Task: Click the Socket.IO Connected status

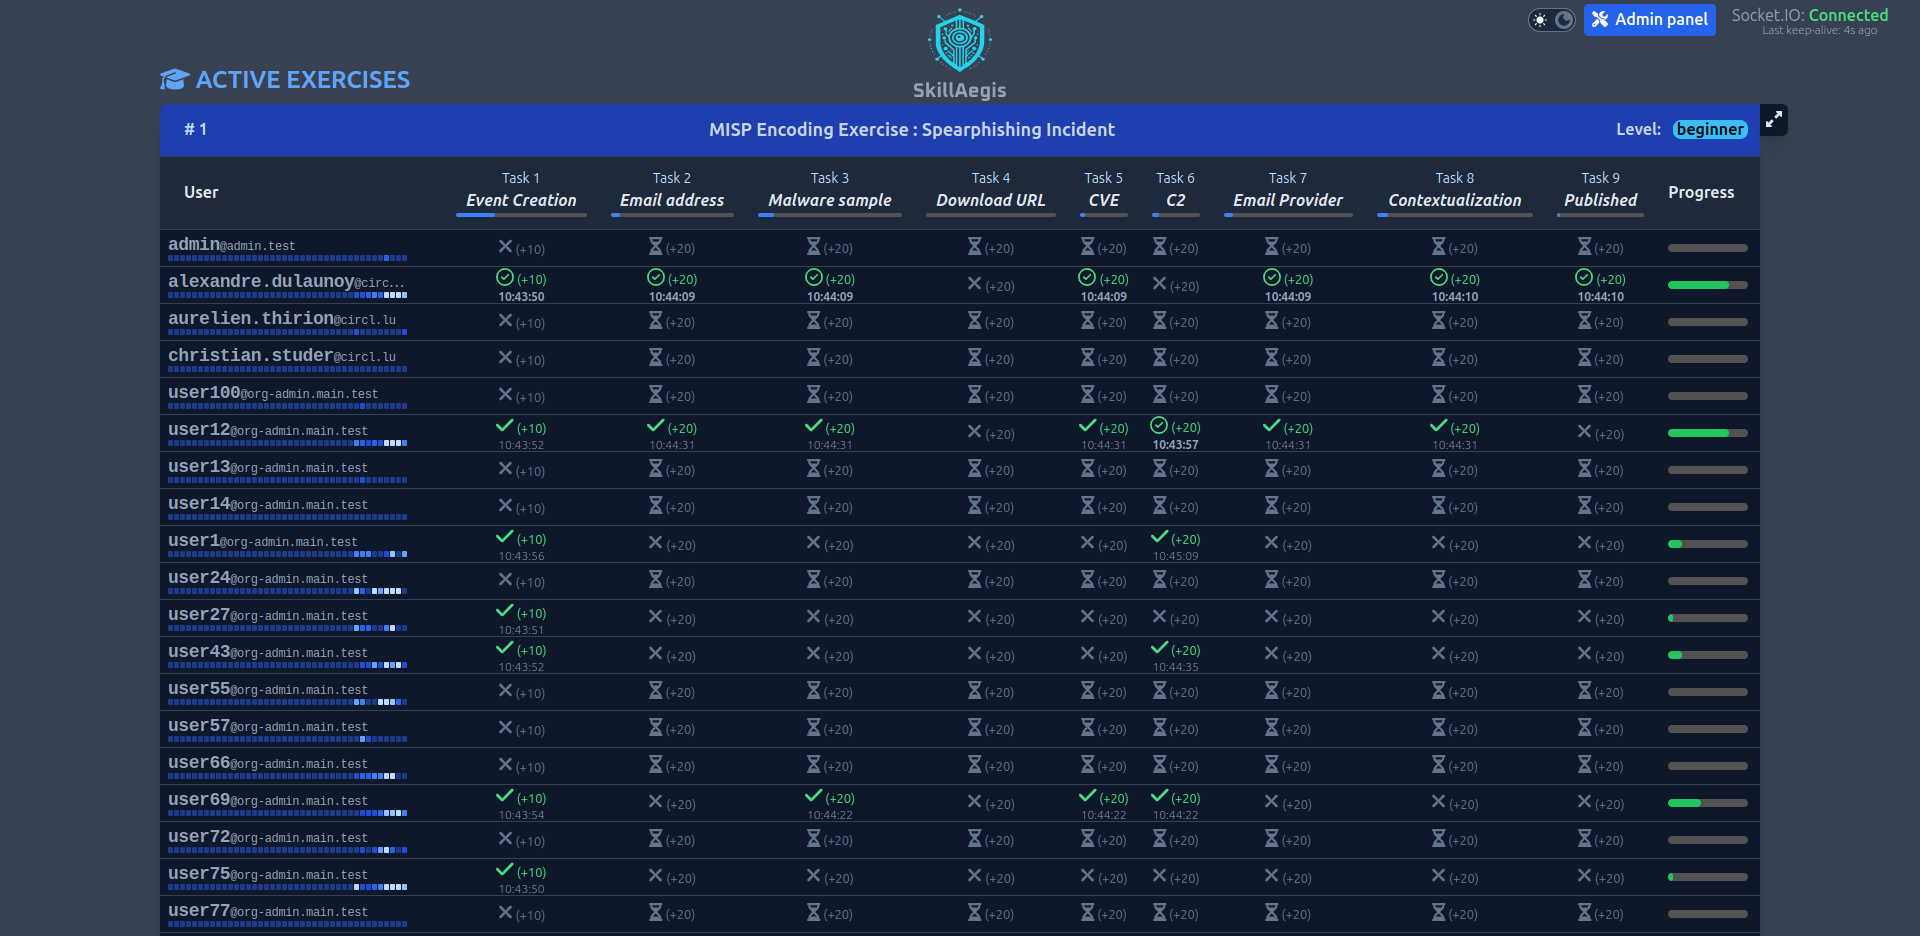Action: (x=1810, y=15)
